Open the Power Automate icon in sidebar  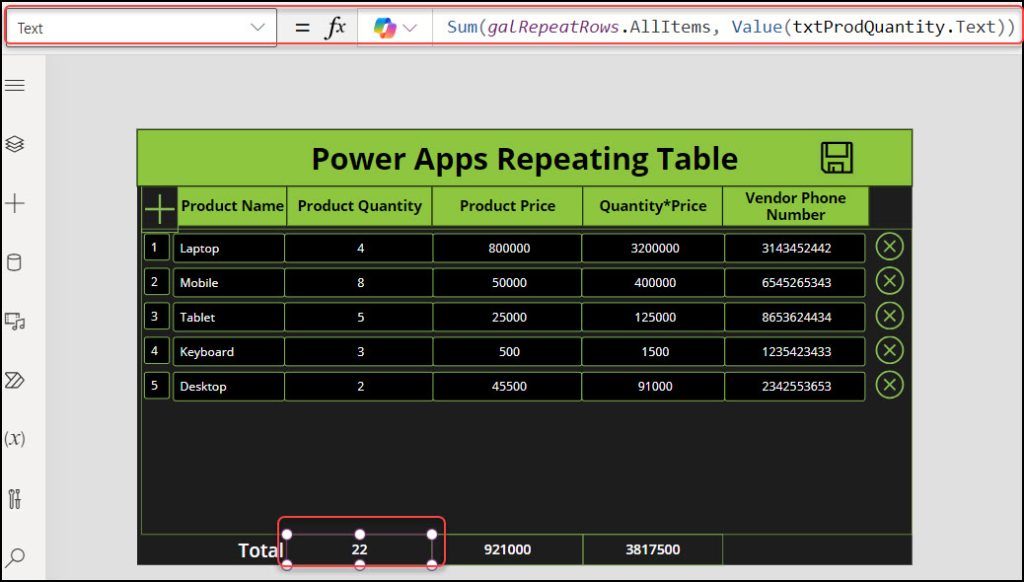coord(15,380)
